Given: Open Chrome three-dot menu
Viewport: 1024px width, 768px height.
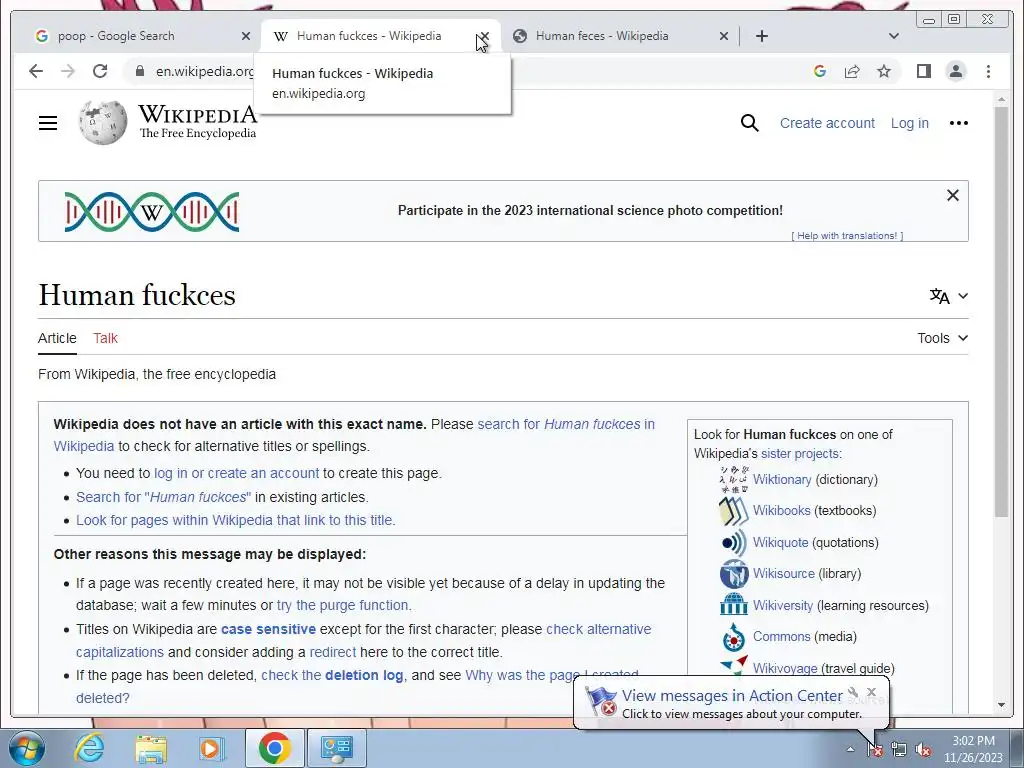Looking at the screenshot, I should [988, 71].
